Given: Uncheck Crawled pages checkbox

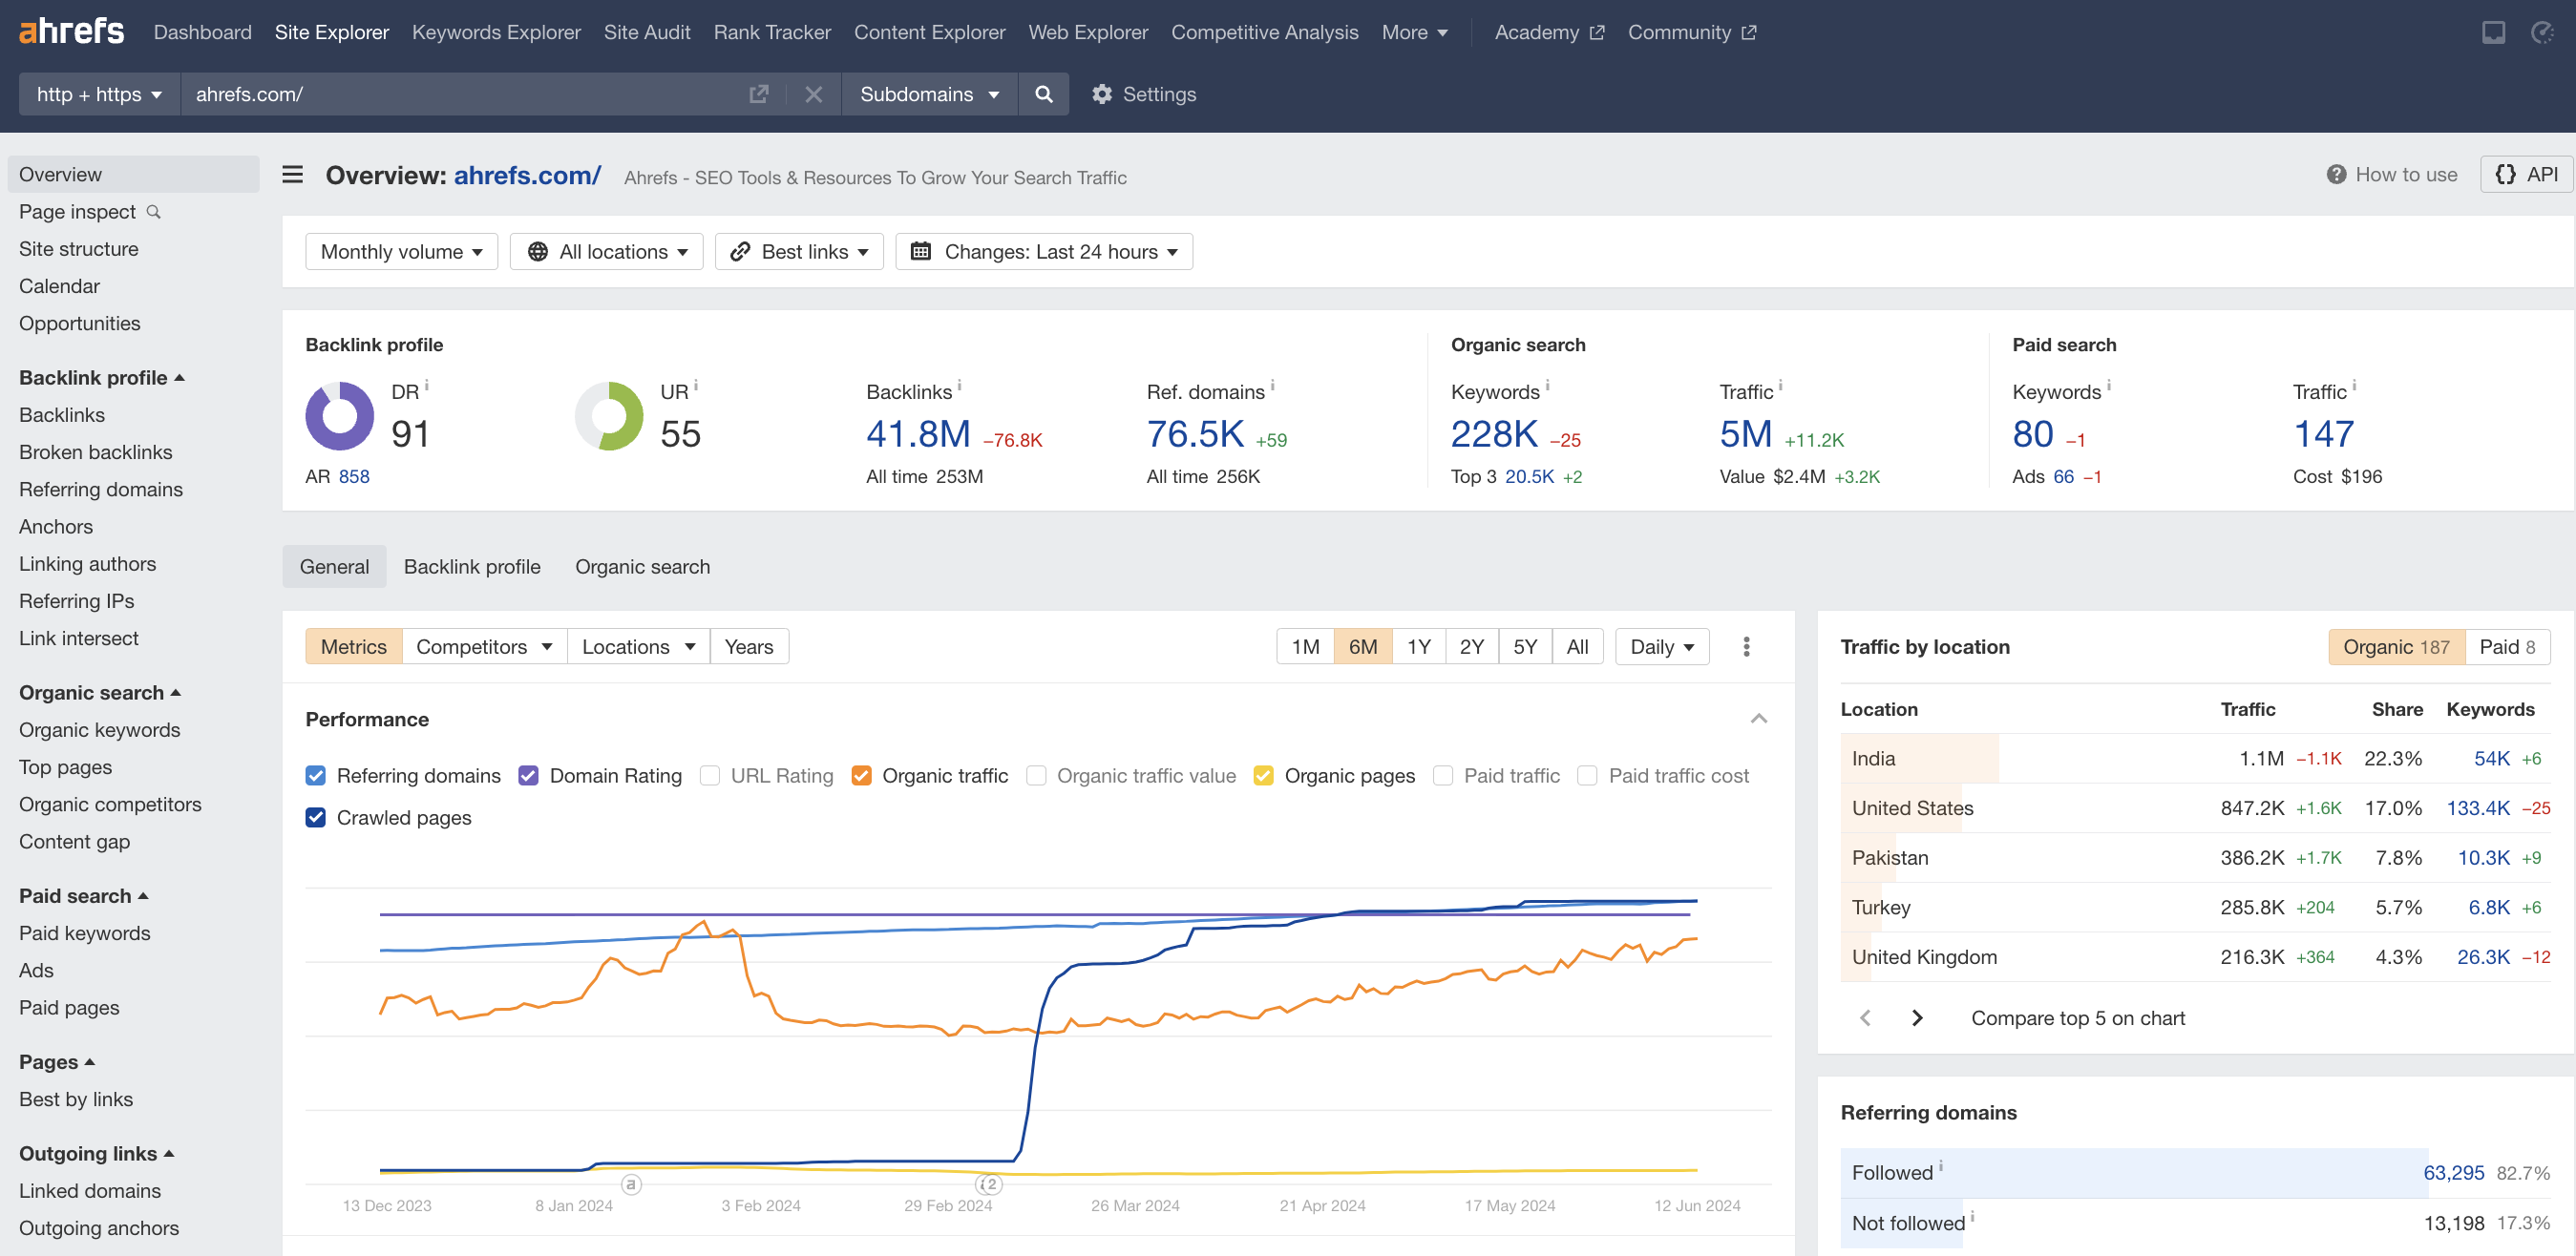Looking at the screenshot, I should point(315,818).
